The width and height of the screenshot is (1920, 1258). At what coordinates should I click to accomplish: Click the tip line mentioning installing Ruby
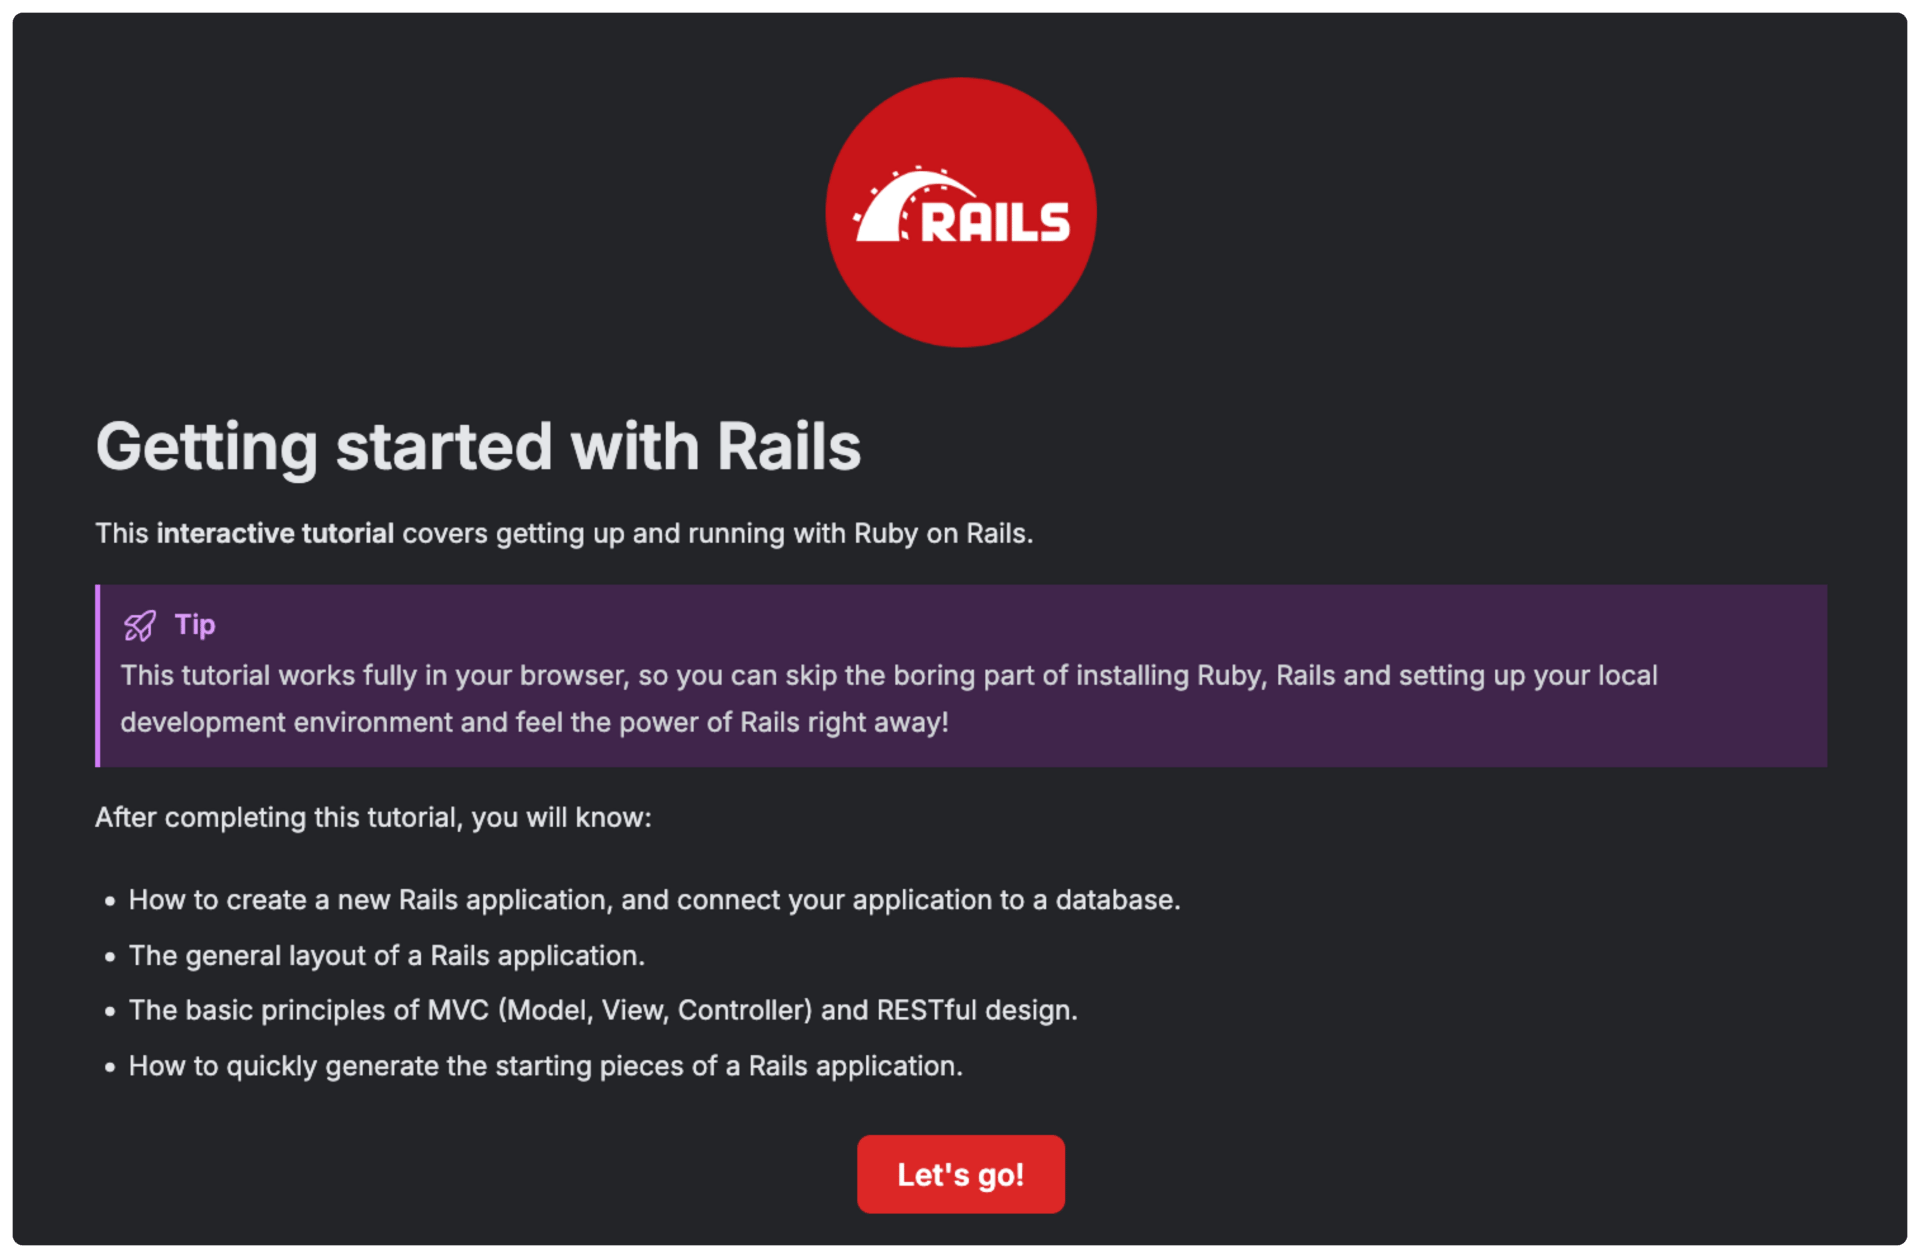click(889, 675)
